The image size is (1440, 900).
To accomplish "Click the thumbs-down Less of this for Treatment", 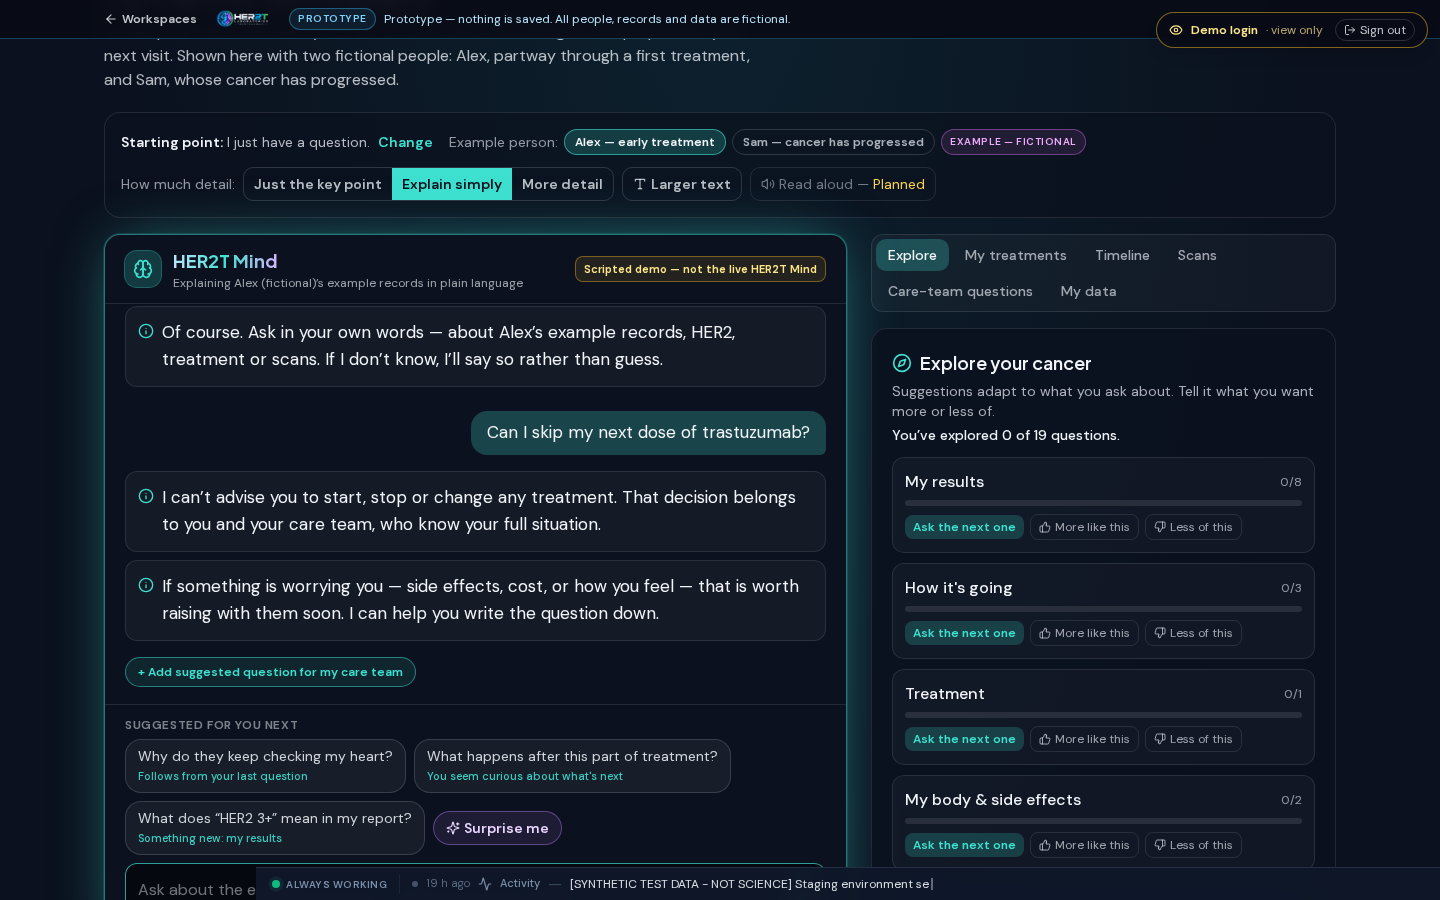I will tap(1193, 739).
